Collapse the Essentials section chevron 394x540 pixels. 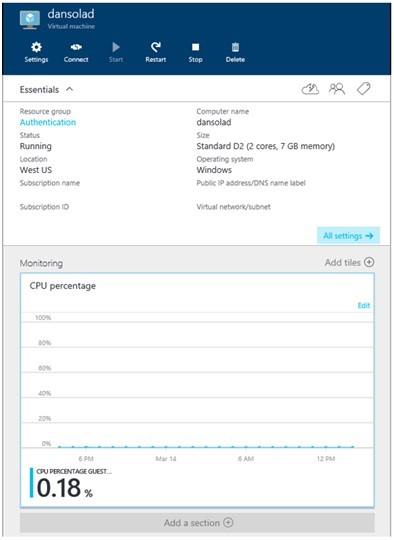tap(70, 89)
